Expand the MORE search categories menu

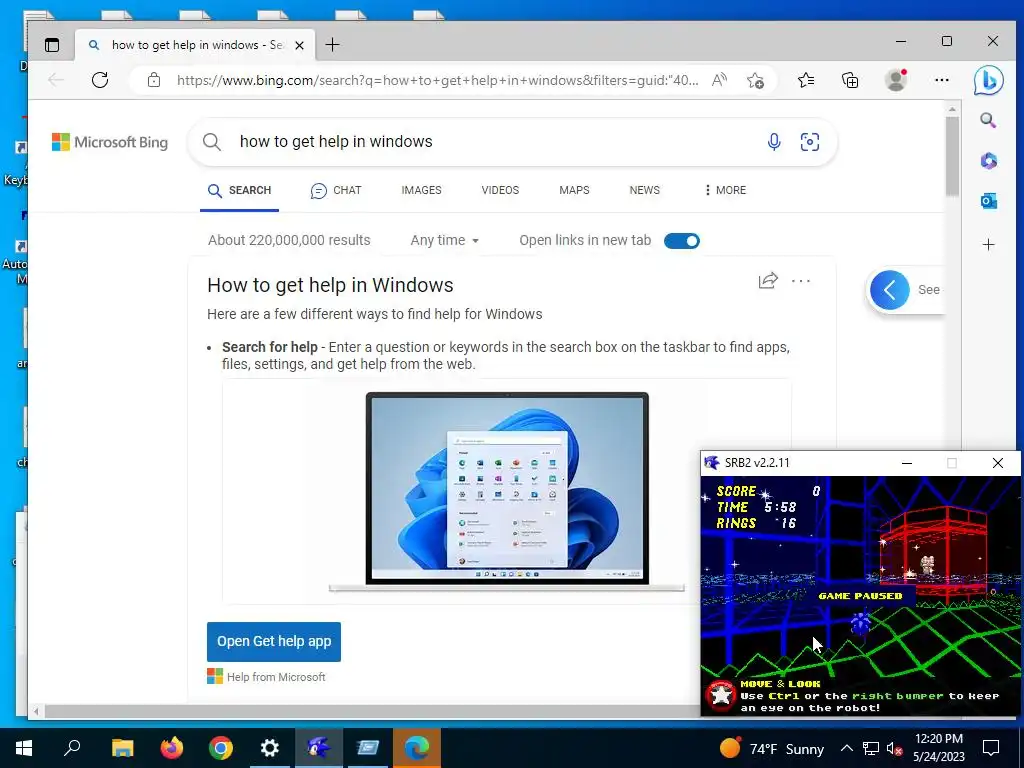click(725, 190)
